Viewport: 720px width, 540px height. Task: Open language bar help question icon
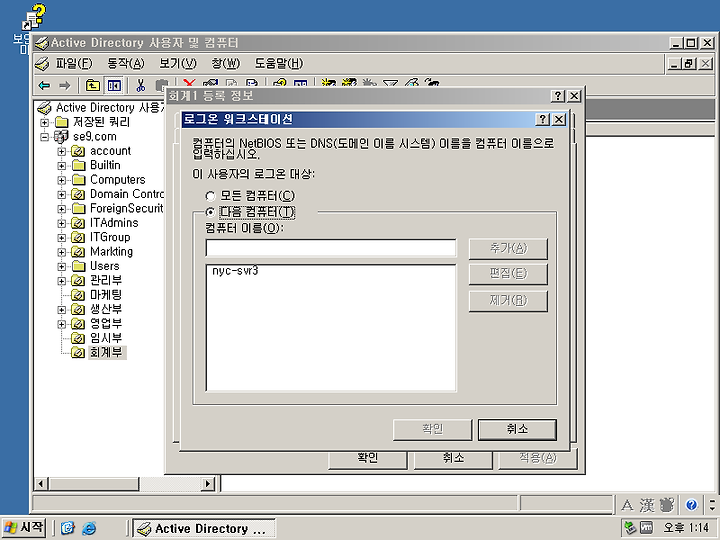[692, 505]
